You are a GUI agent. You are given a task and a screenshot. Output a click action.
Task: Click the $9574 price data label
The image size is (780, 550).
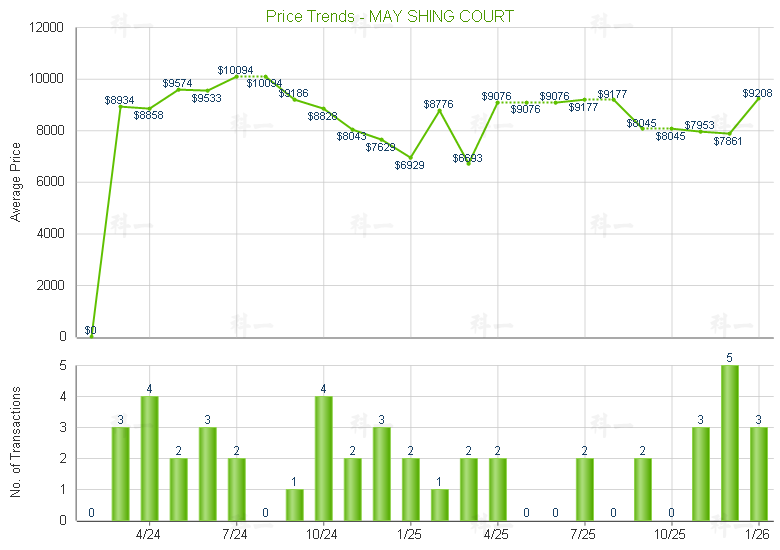coord(178,83)
